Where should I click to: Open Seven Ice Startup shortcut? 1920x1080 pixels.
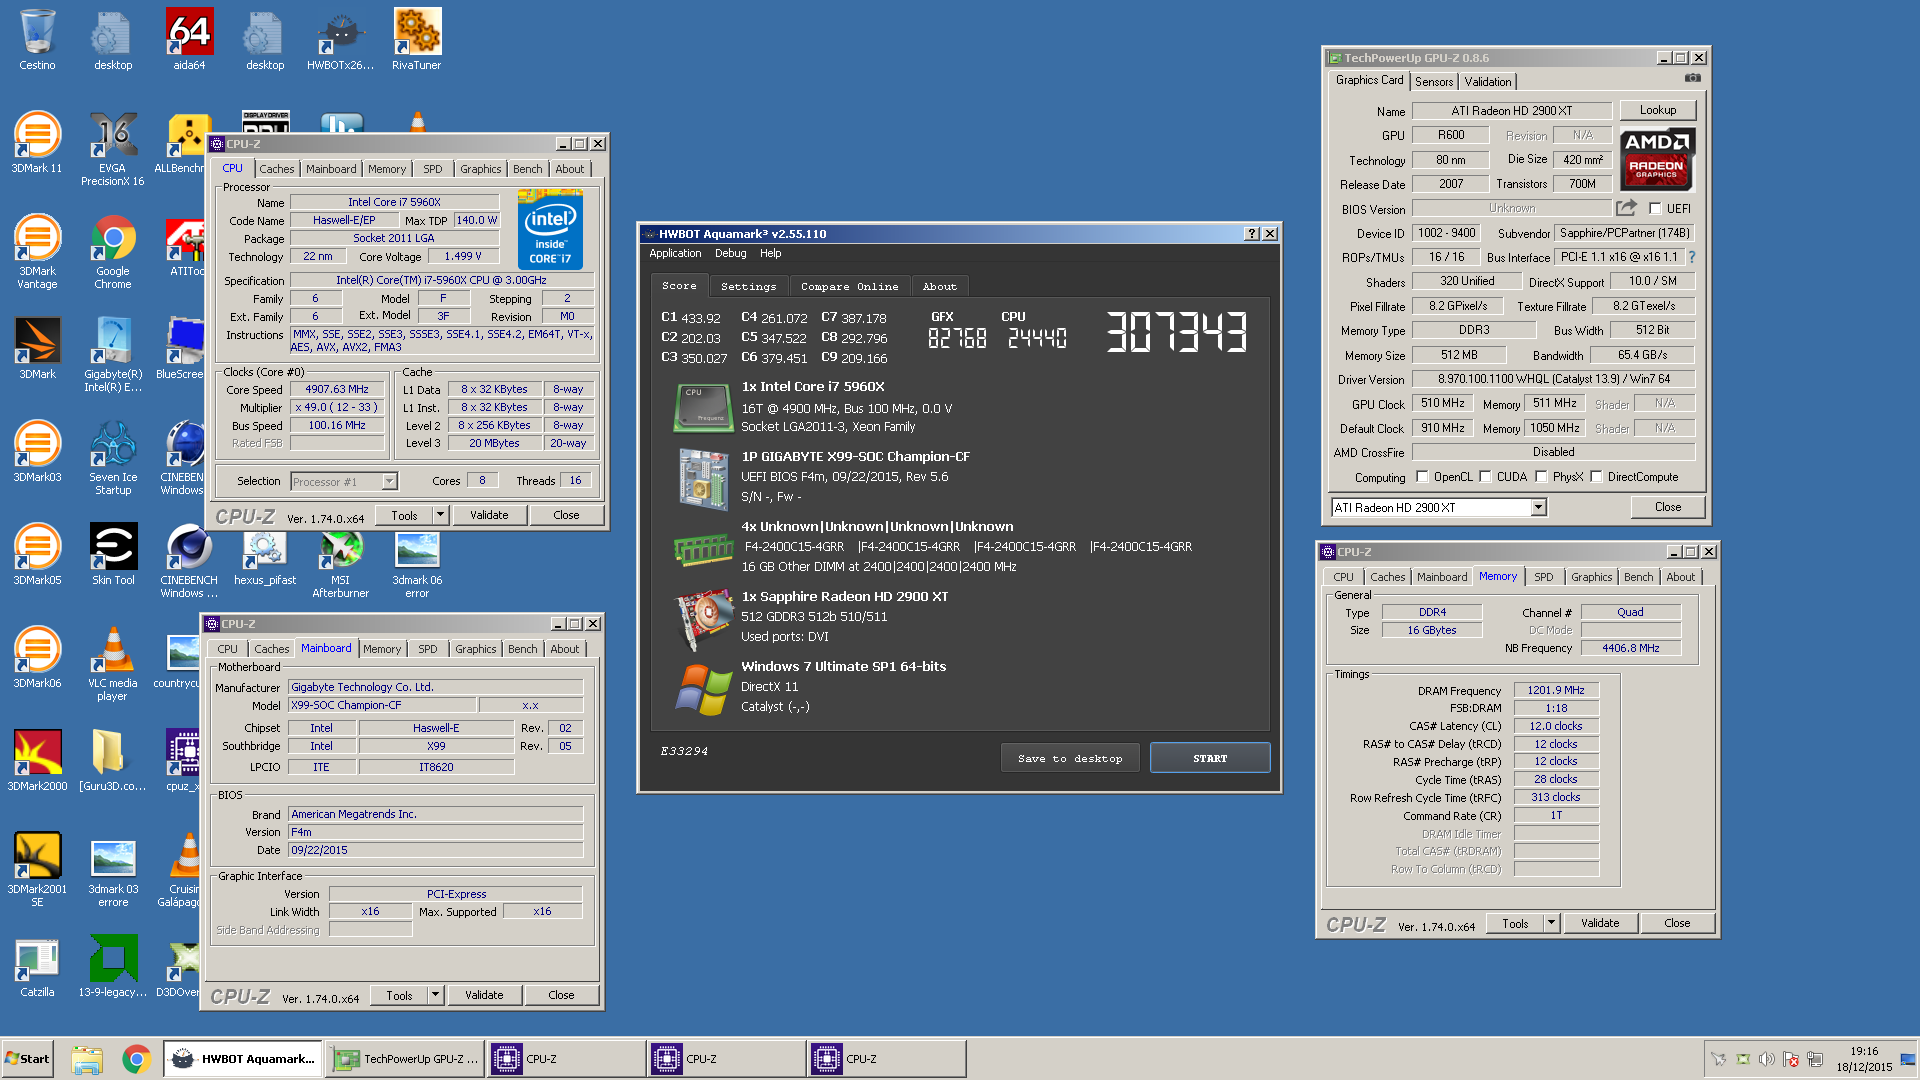tap(113, 458)
